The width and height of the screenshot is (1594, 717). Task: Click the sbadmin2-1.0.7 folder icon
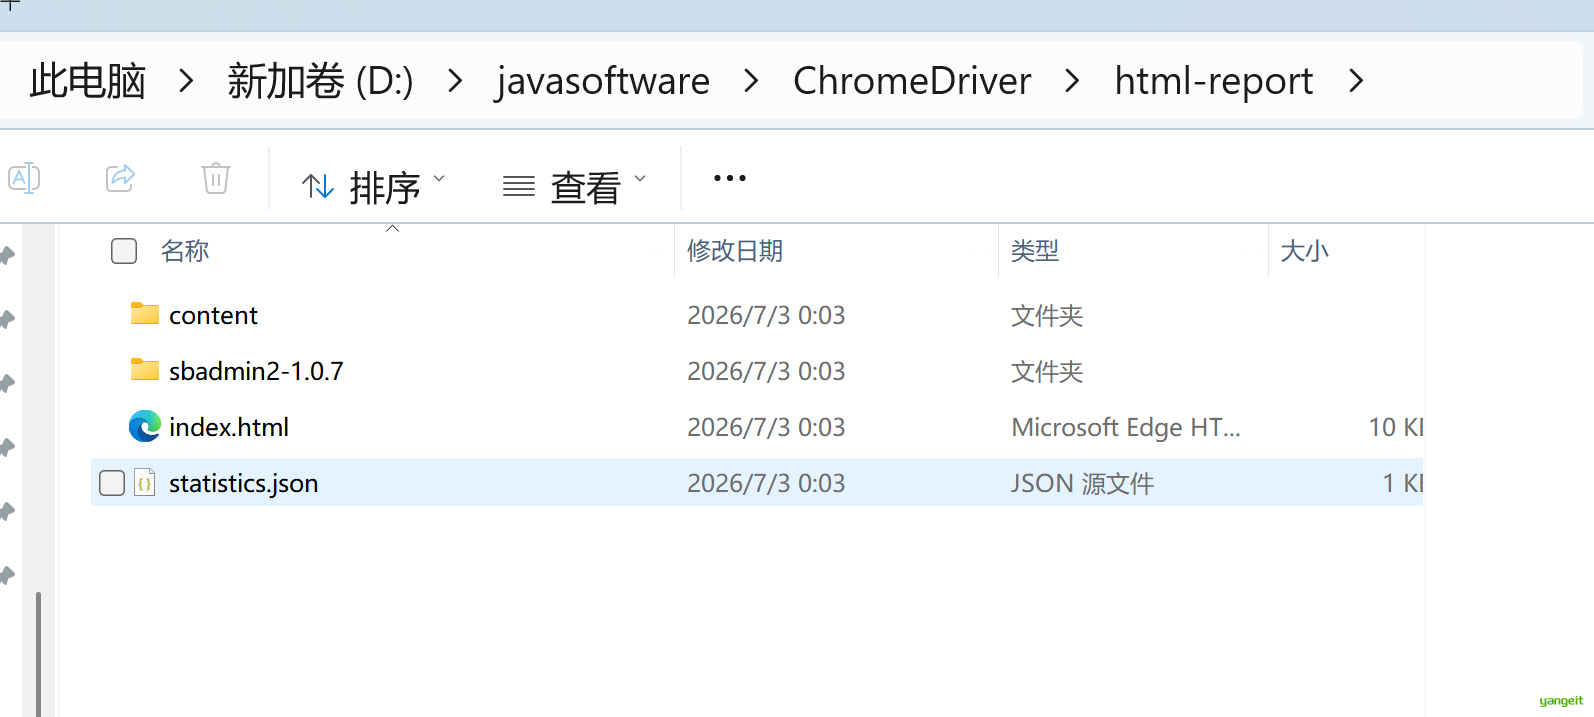tap(145, 370)
